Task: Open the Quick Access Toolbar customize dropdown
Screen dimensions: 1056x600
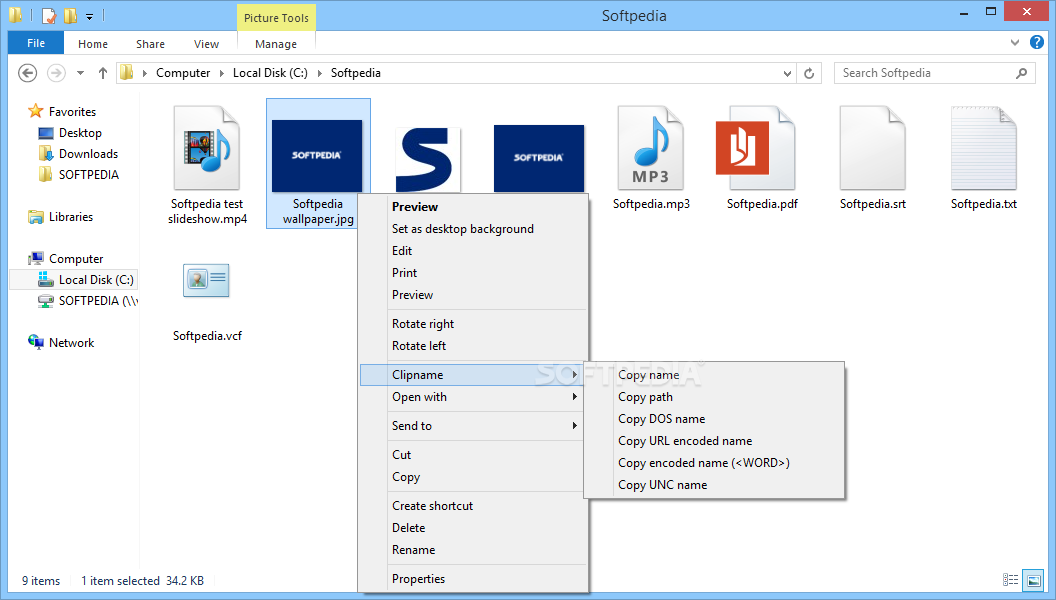Action: pyautogui.click(x=90, y=16)
